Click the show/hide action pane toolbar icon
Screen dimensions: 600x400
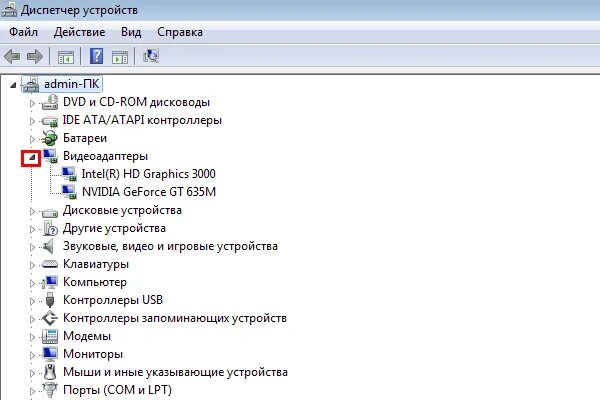pos(120,57)
